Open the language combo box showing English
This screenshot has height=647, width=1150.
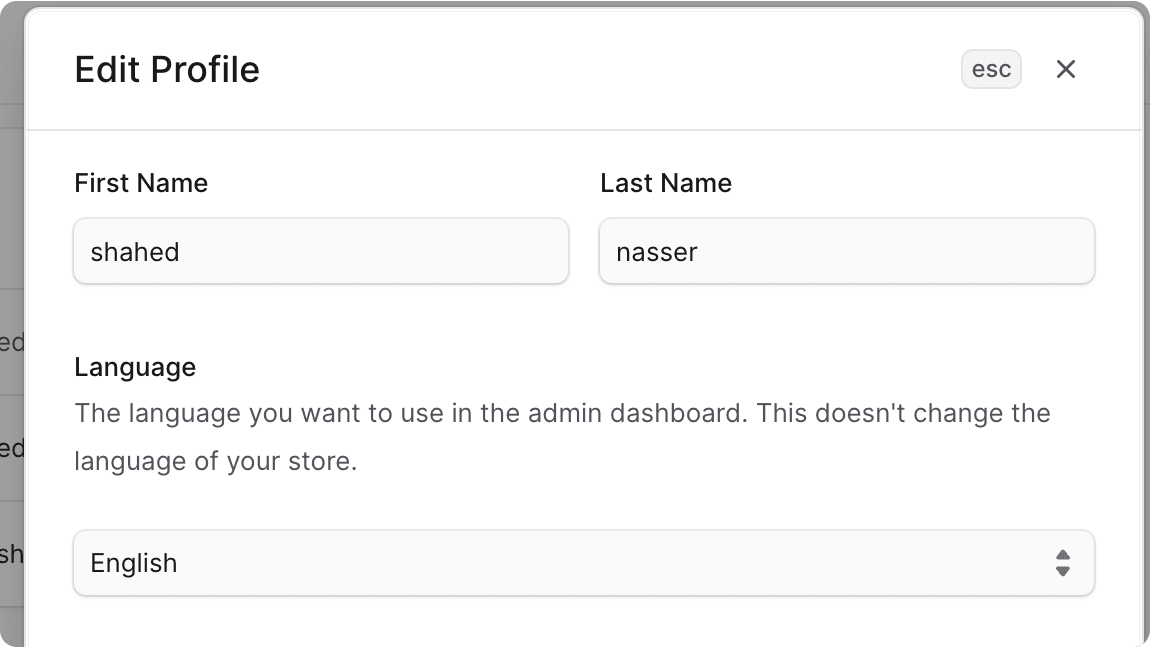584,563
